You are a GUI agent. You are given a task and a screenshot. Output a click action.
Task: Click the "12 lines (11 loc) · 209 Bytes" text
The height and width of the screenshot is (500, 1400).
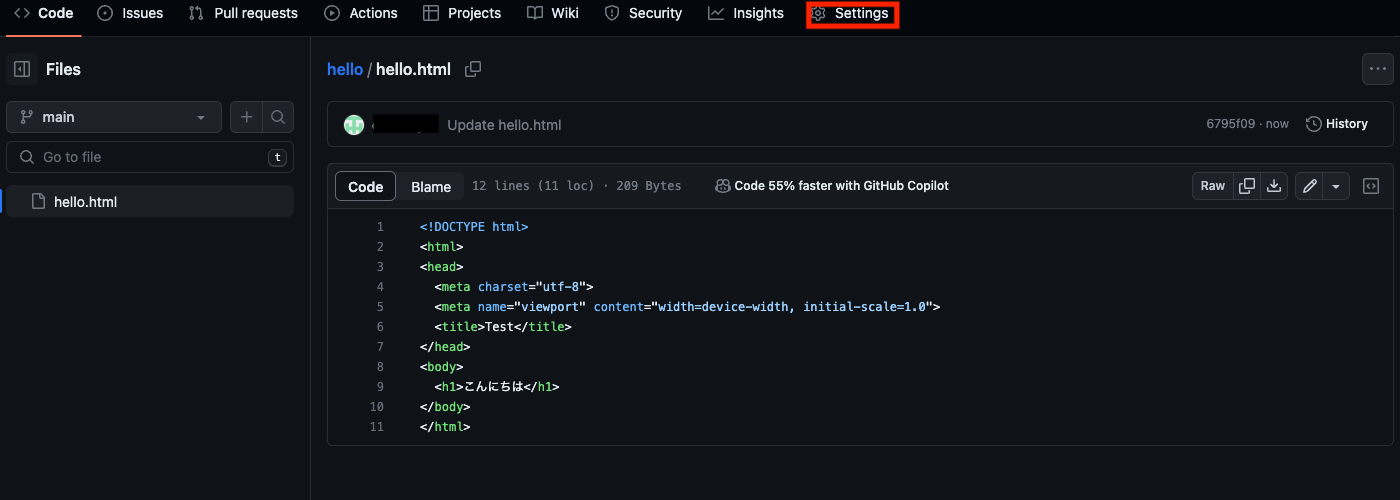[576, 186]
